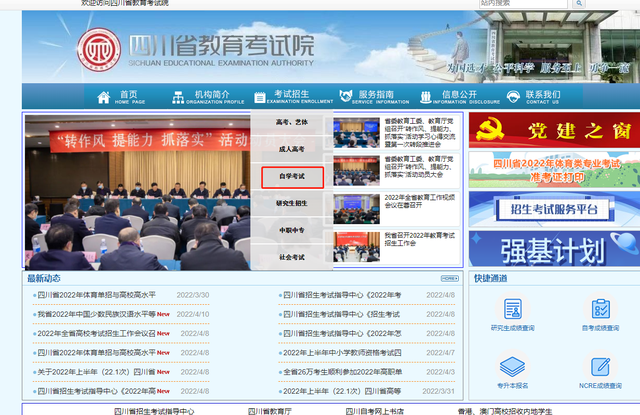Open news 四川省招生考试指导中心《2022年考
This screenshot has width=640, height=415.
[x=342, y=295]
